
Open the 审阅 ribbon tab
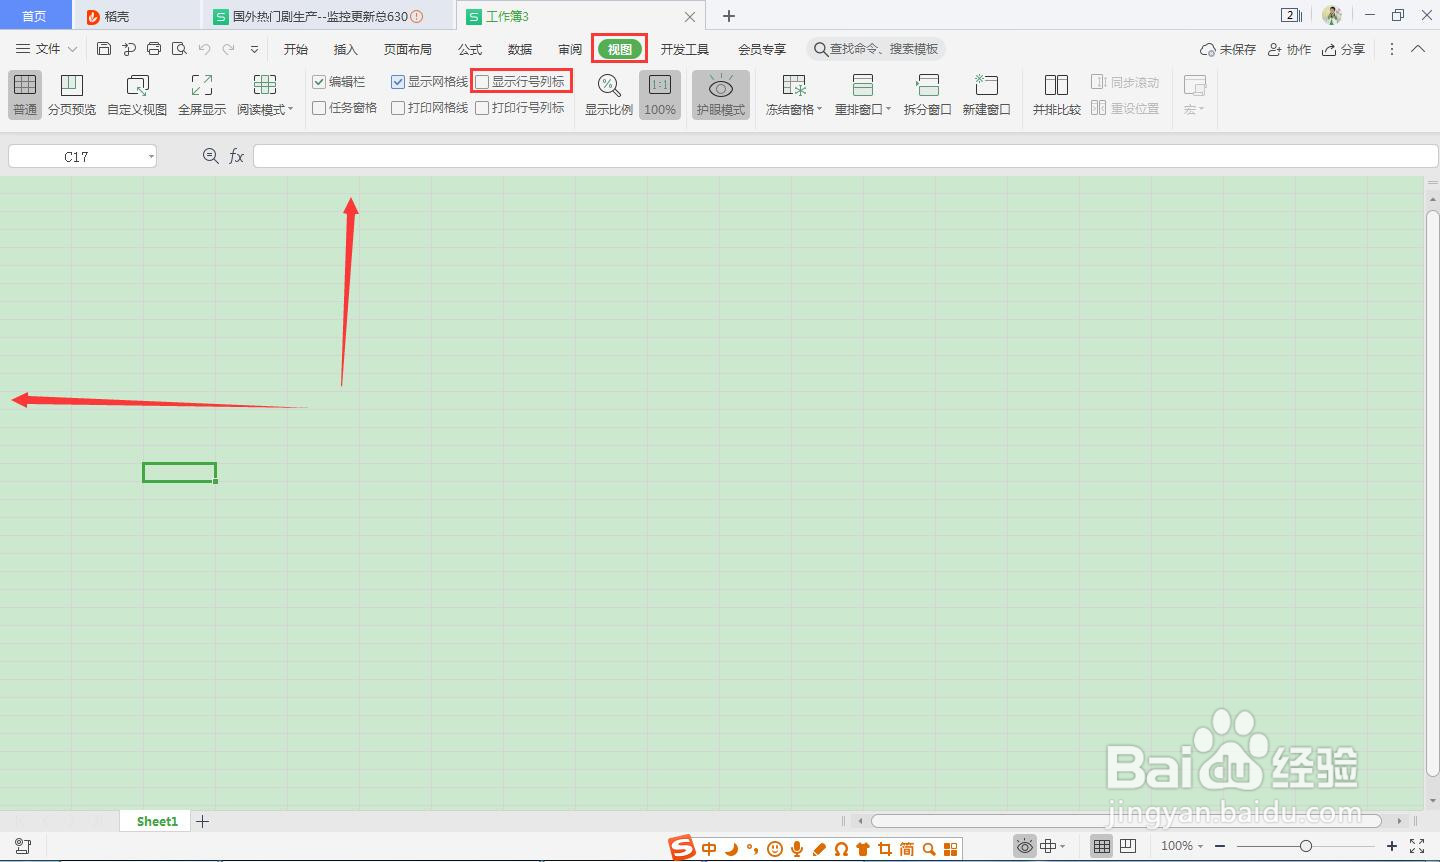pyautogui.click(x=570, y=49)
